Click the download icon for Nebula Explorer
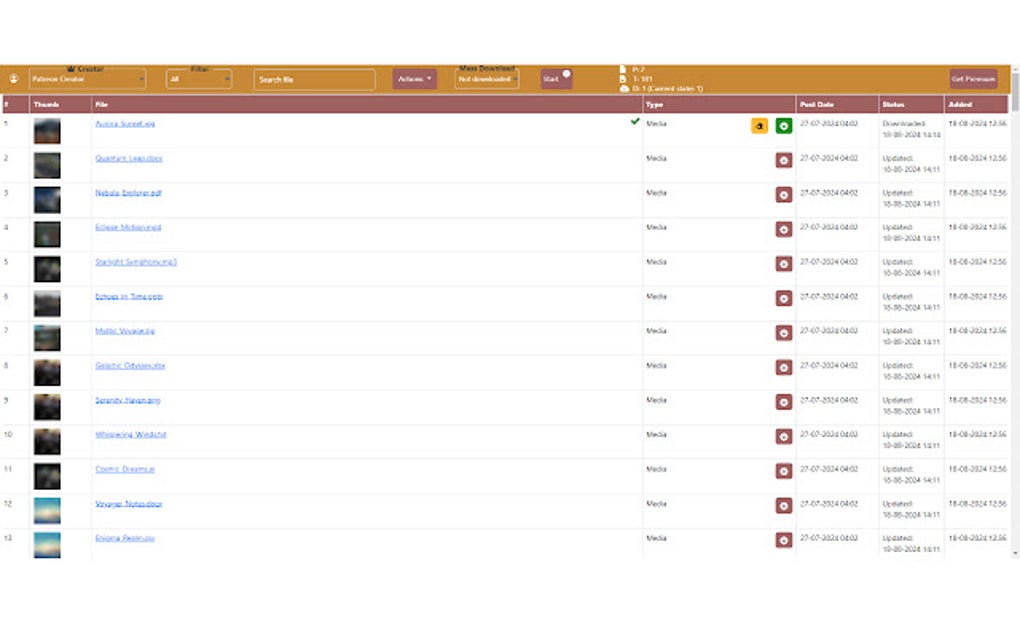 coord(784,194)
